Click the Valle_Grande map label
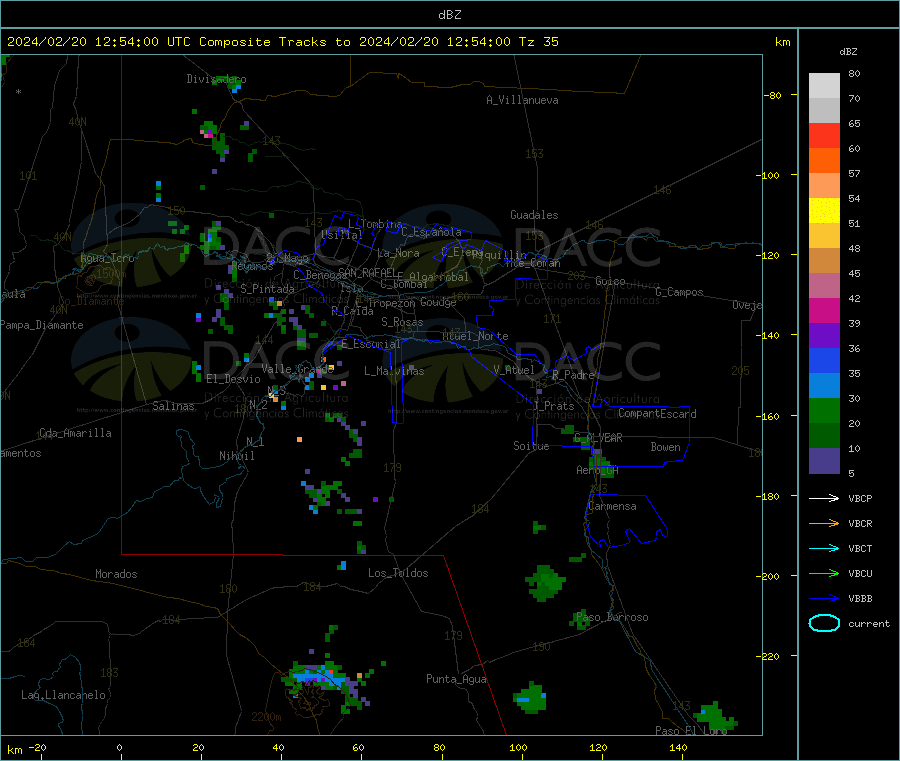This screenshot has width=900, height=761. pos(298,369)
